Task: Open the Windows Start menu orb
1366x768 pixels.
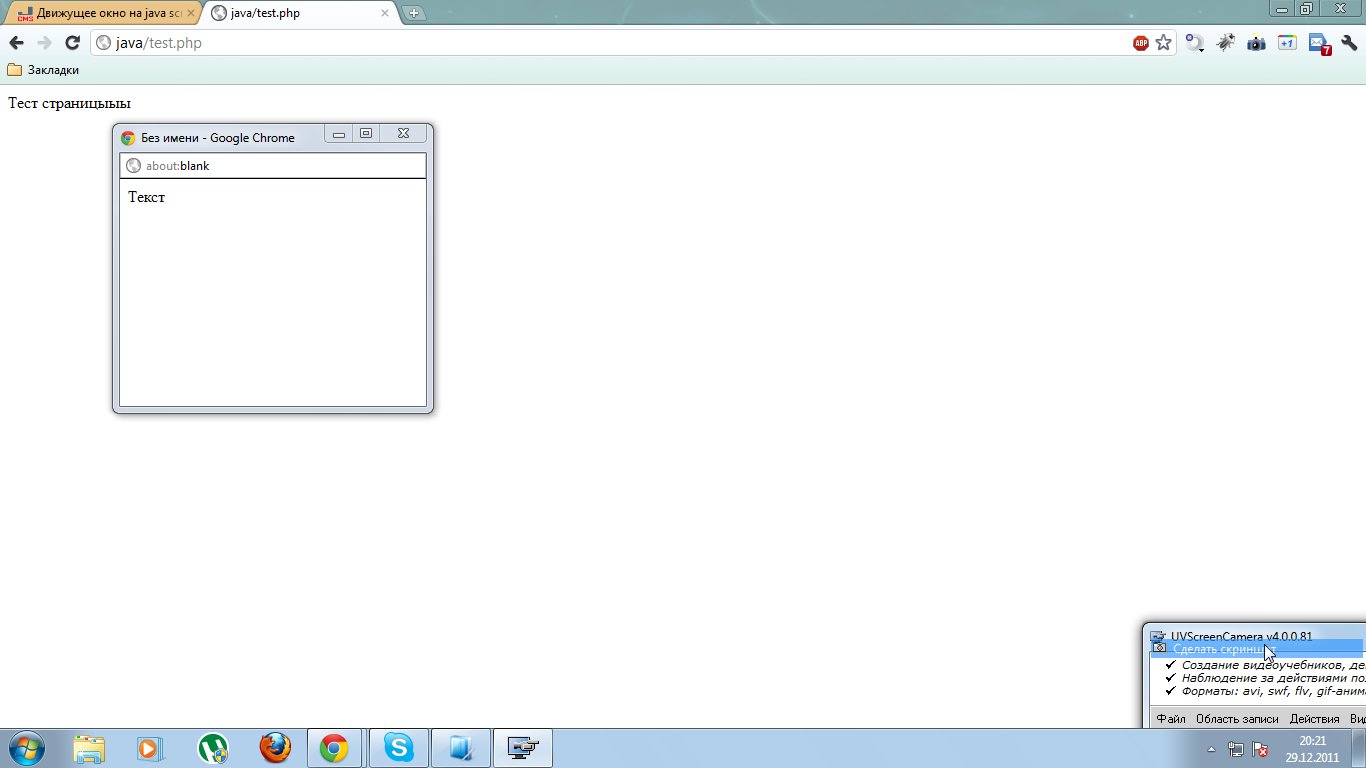Action: point(25,748)
